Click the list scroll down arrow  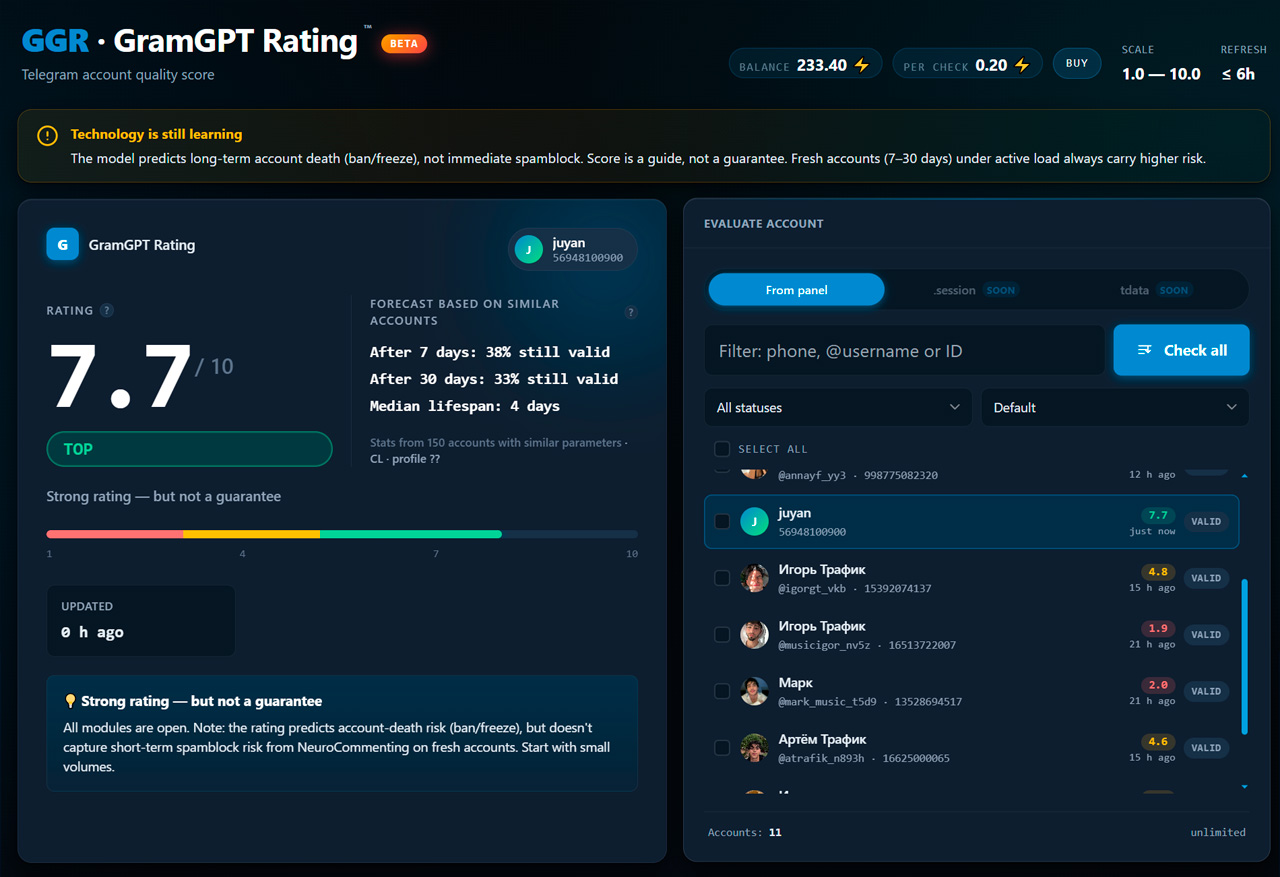[1244, 787]
